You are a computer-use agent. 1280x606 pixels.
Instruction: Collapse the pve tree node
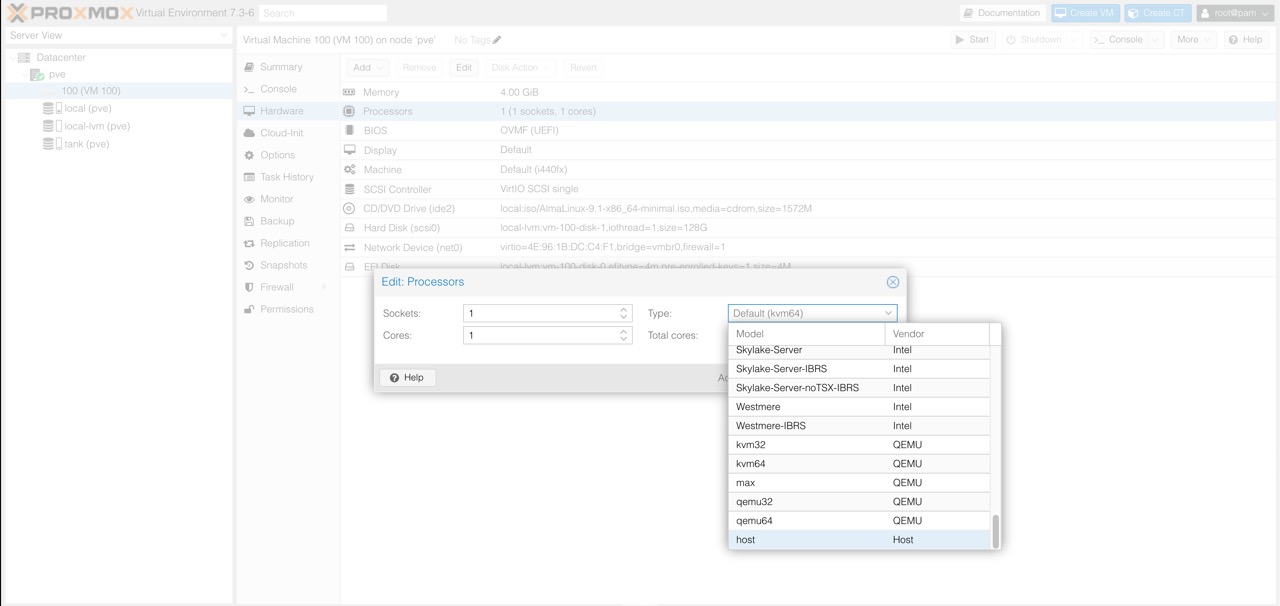pyautogui.click(x=24, y=75)
